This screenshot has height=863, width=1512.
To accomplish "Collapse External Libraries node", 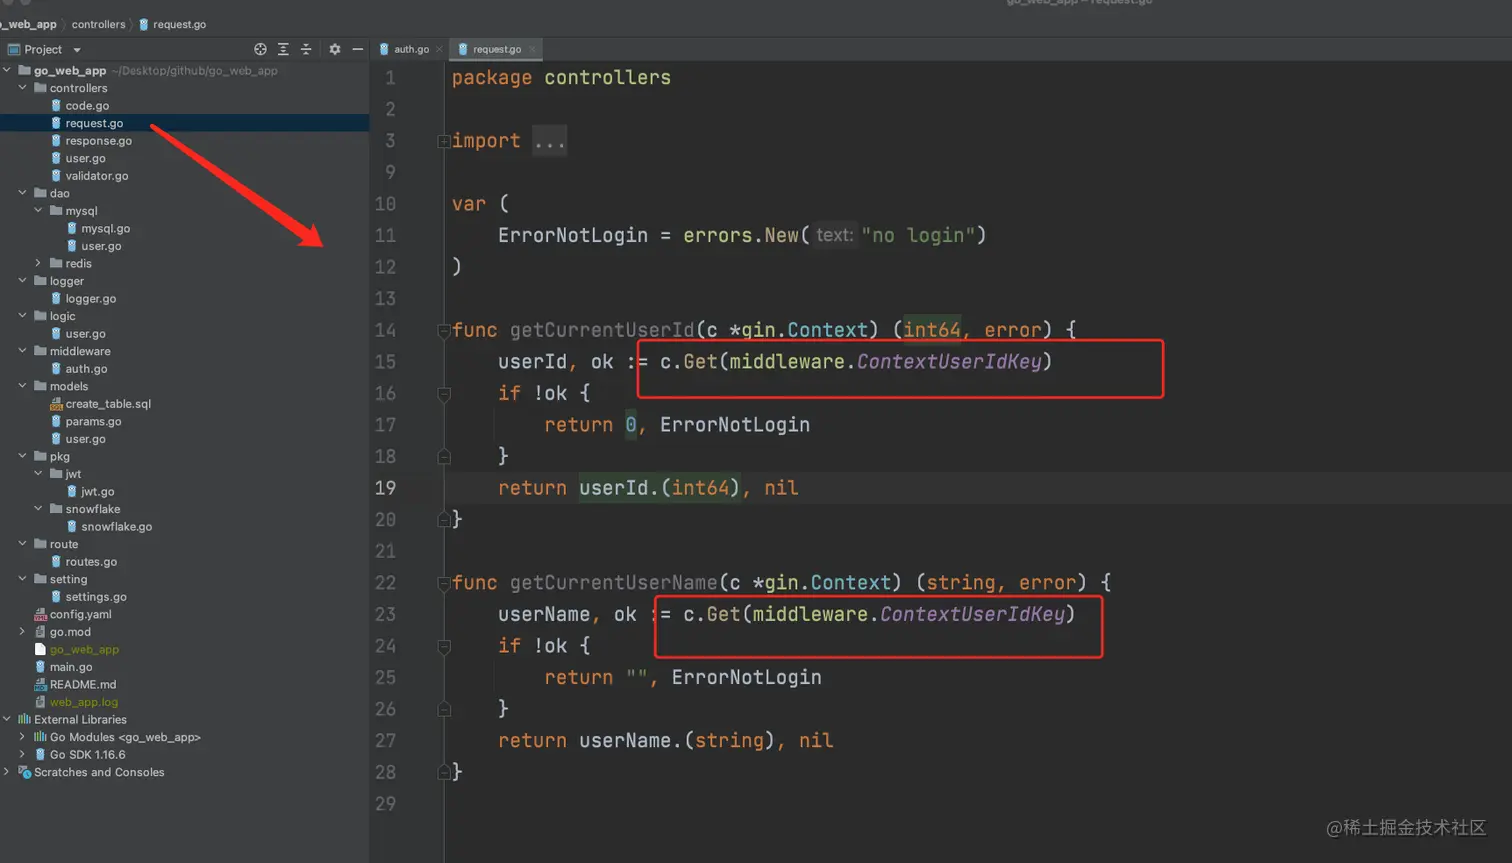I will 7,719.
